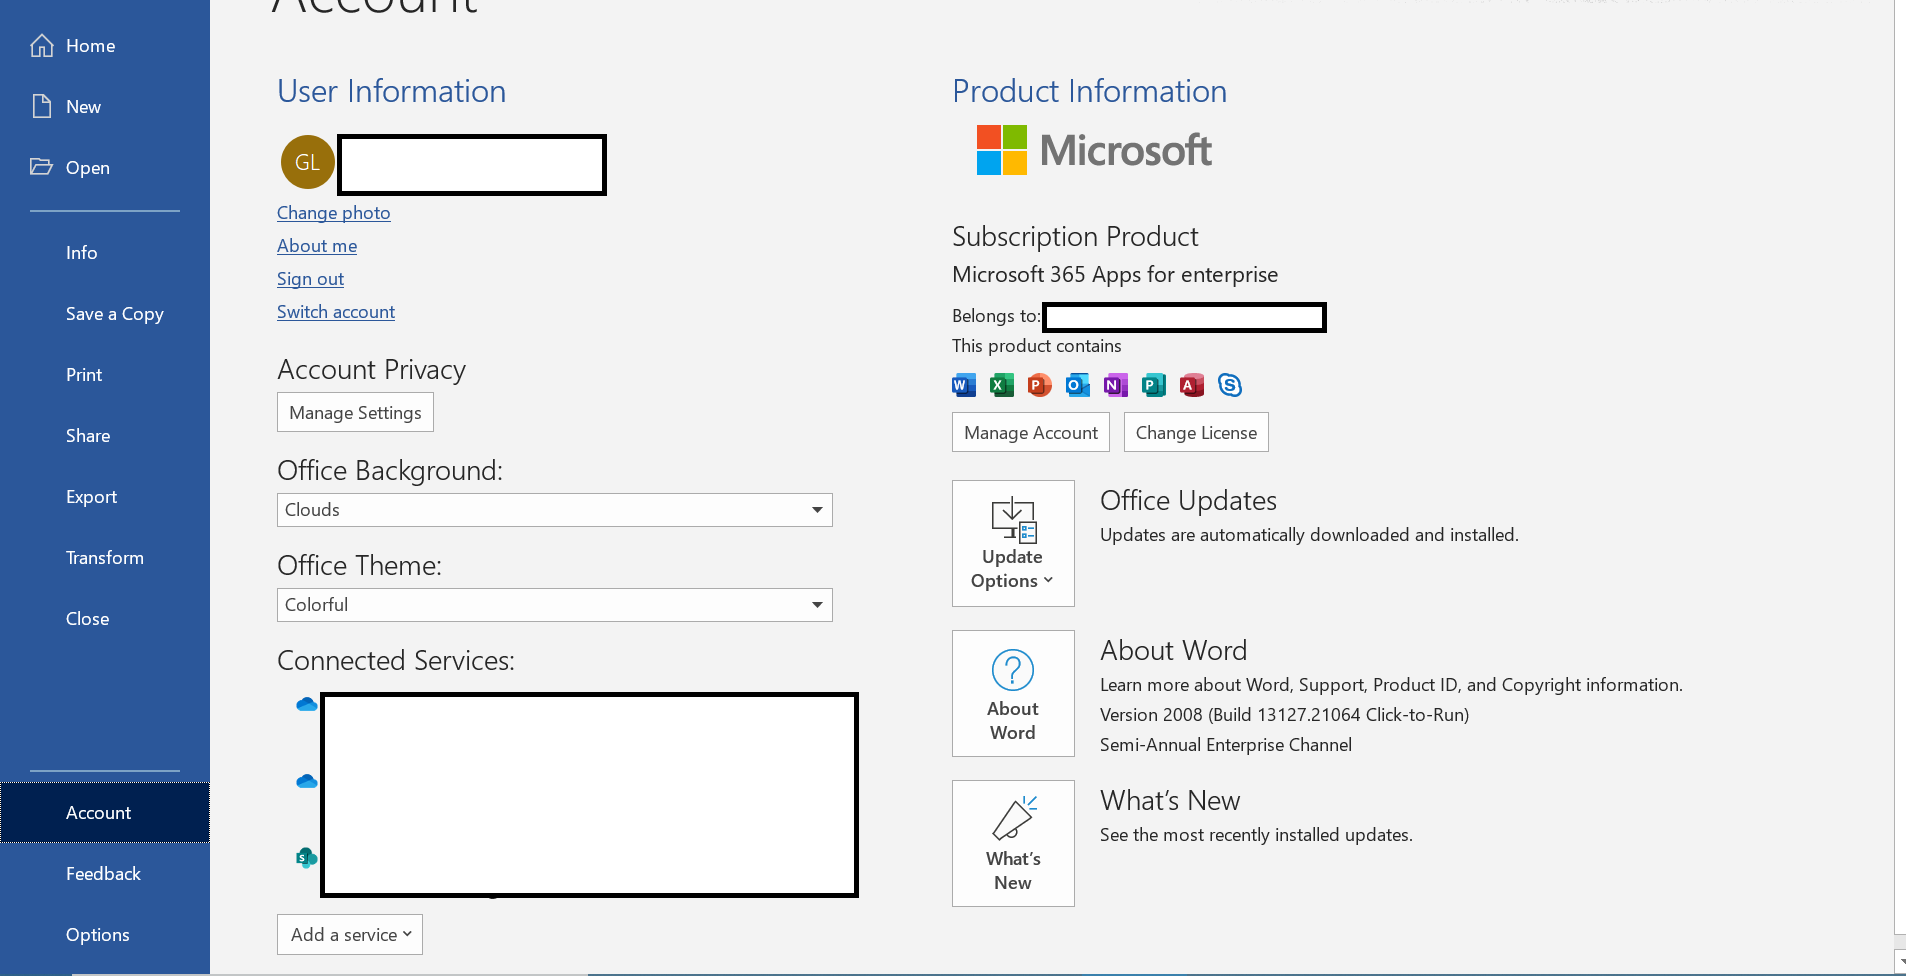Click the New document page icon
Image resolution: width=1906 pixels, height=976 pixels.
coord(42,107)
